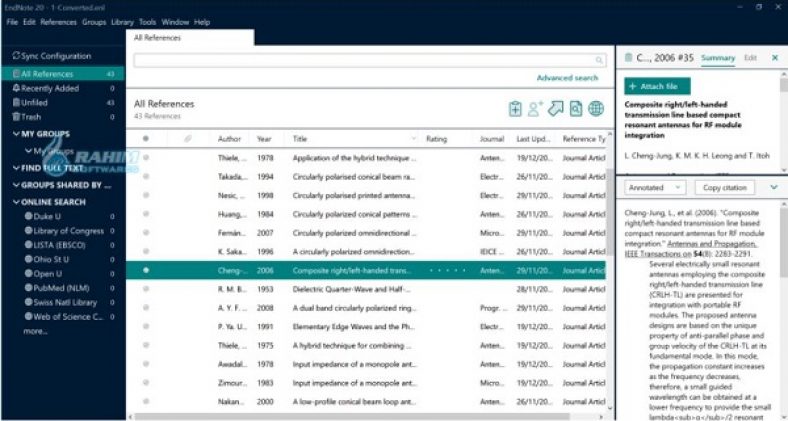The width and height of the screenshot is (788, 421).
Task: Toggle read status dot for Huang 1984 row
Action: click(146, 214)
